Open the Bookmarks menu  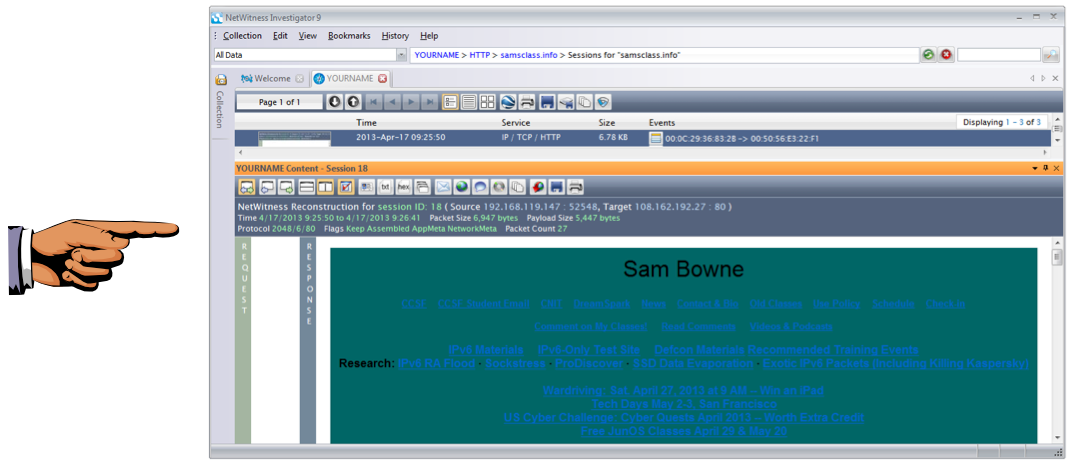click(x=349, y=36)
